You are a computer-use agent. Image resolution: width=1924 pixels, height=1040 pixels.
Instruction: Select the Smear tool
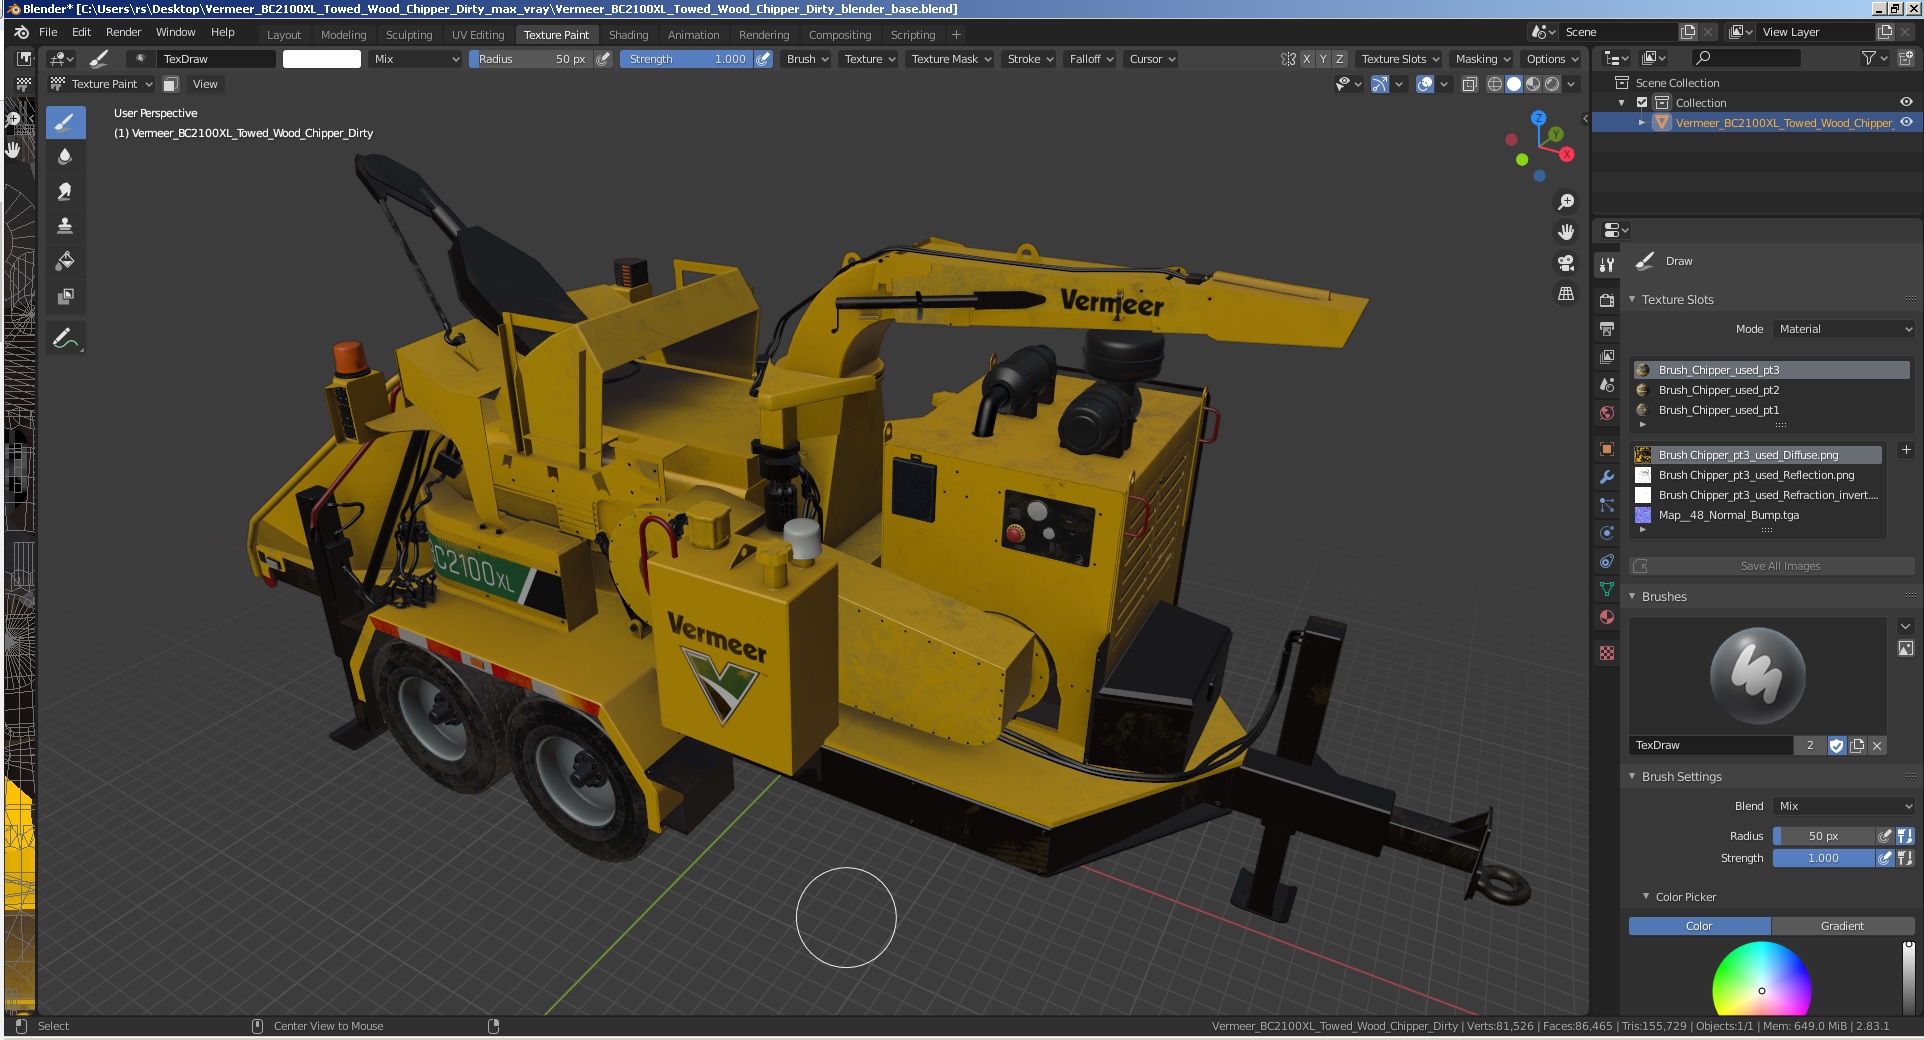click(65, 191)
